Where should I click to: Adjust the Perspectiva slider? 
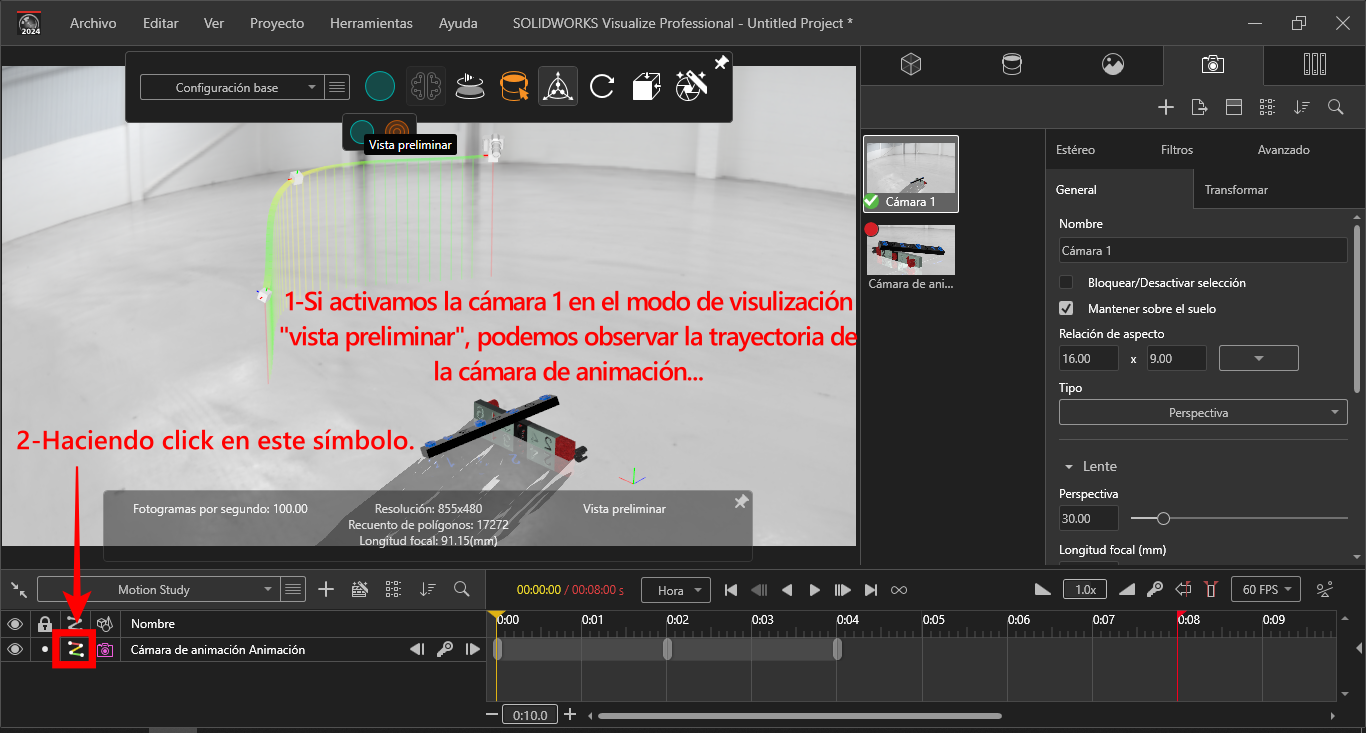click(x=1163, y=518)
